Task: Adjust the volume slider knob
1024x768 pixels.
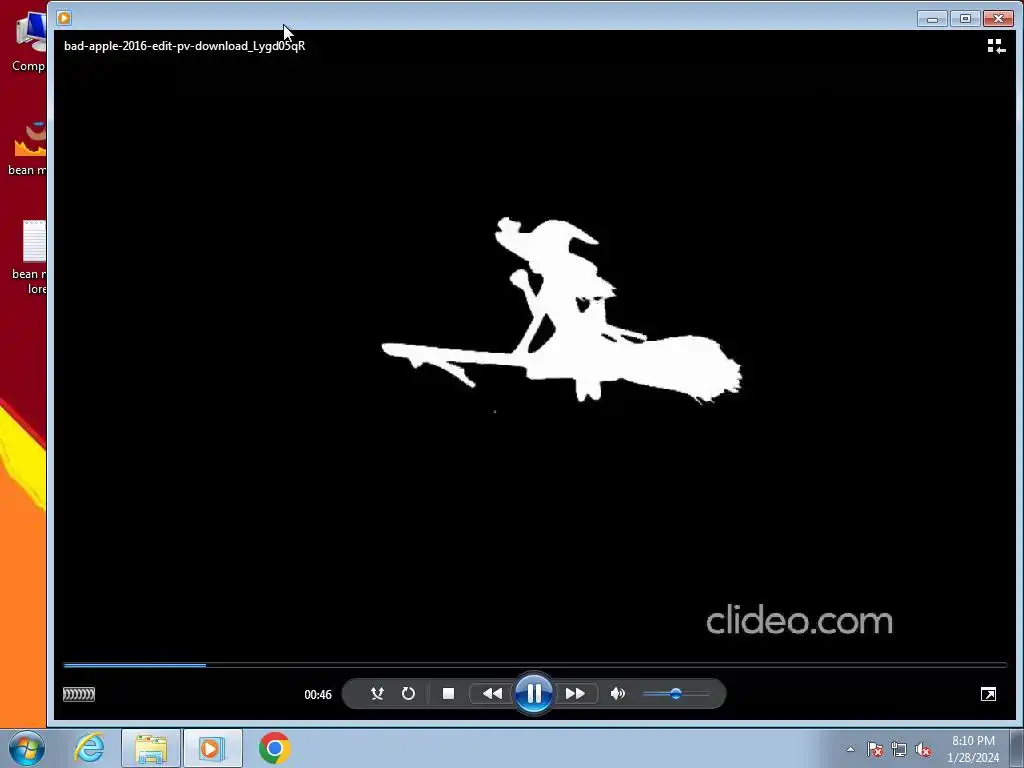Action: tap(676, 694)
